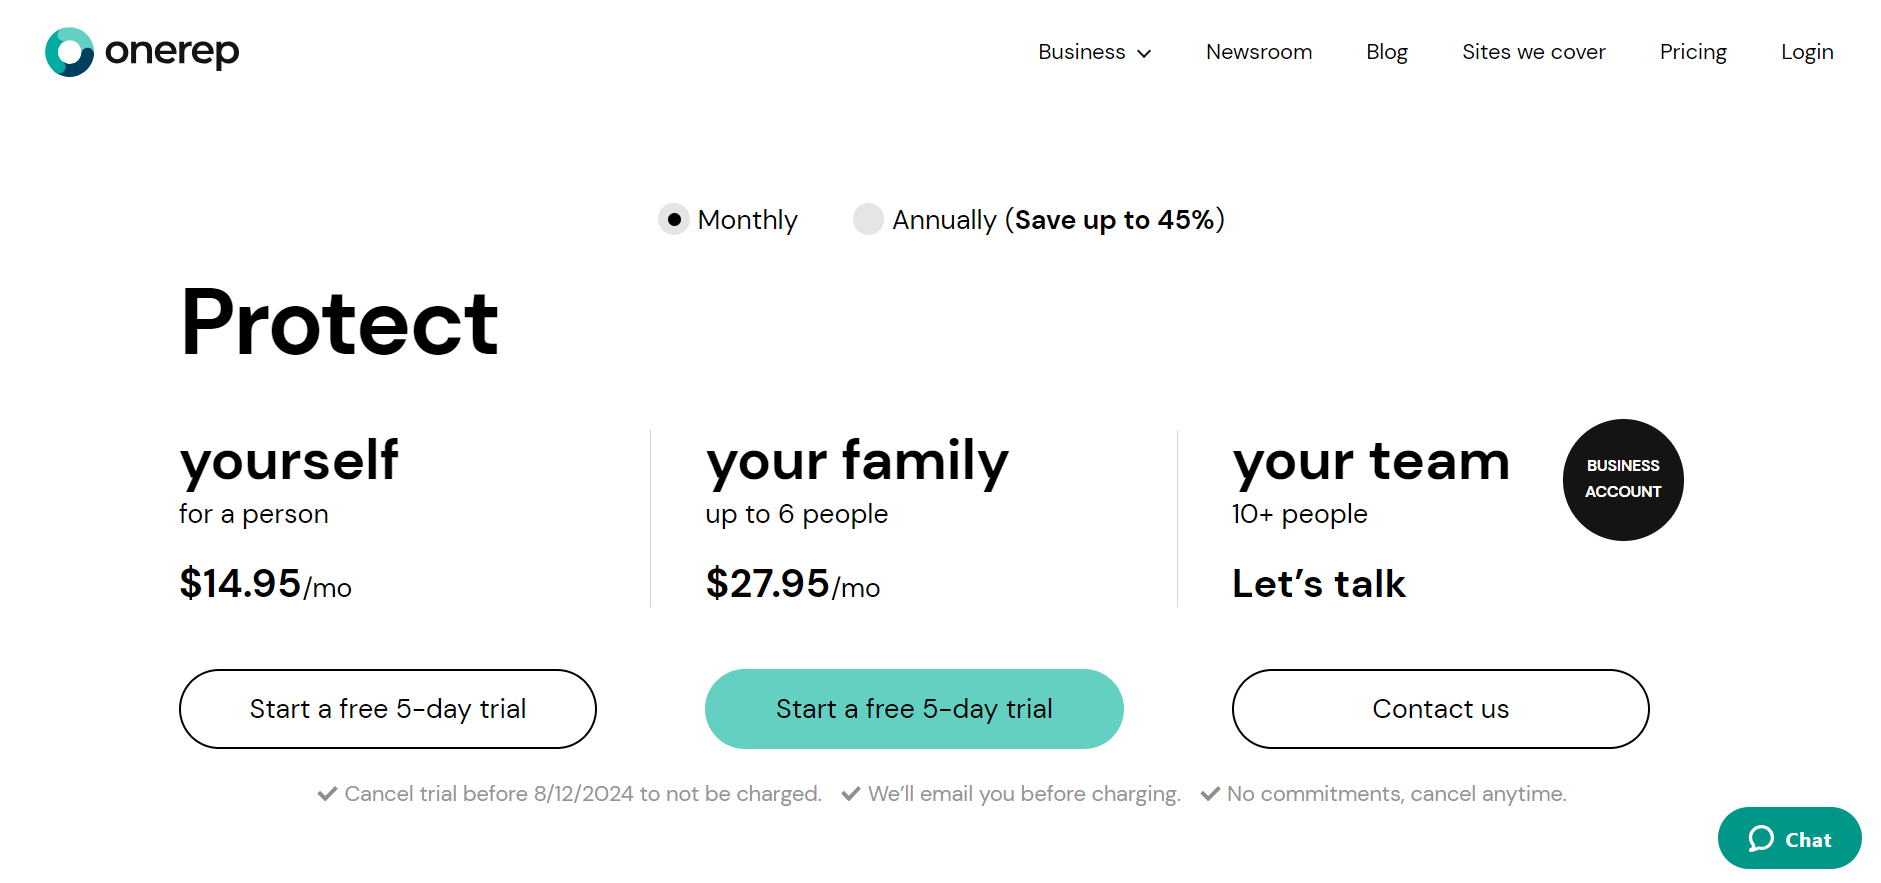Click the Business Account badge

[1622, 480]
